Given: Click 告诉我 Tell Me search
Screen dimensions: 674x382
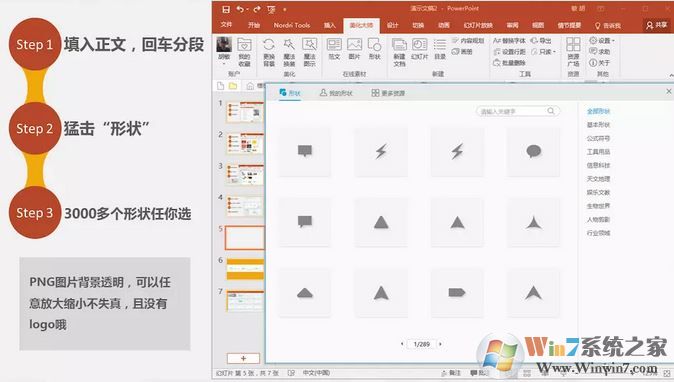Looking at the screenshot, I should [607, 26].
